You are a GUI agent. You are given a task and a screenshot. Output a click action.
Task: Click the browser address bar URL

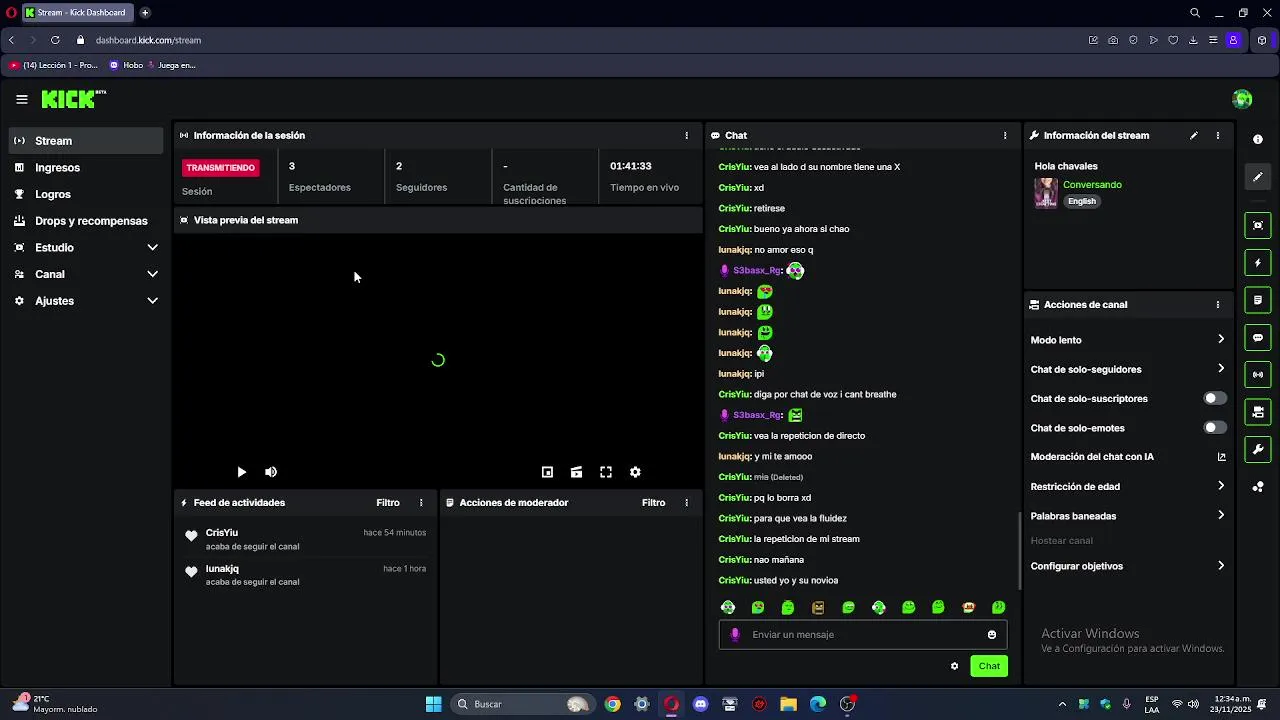pyautogui.click(x=148, y=40)
